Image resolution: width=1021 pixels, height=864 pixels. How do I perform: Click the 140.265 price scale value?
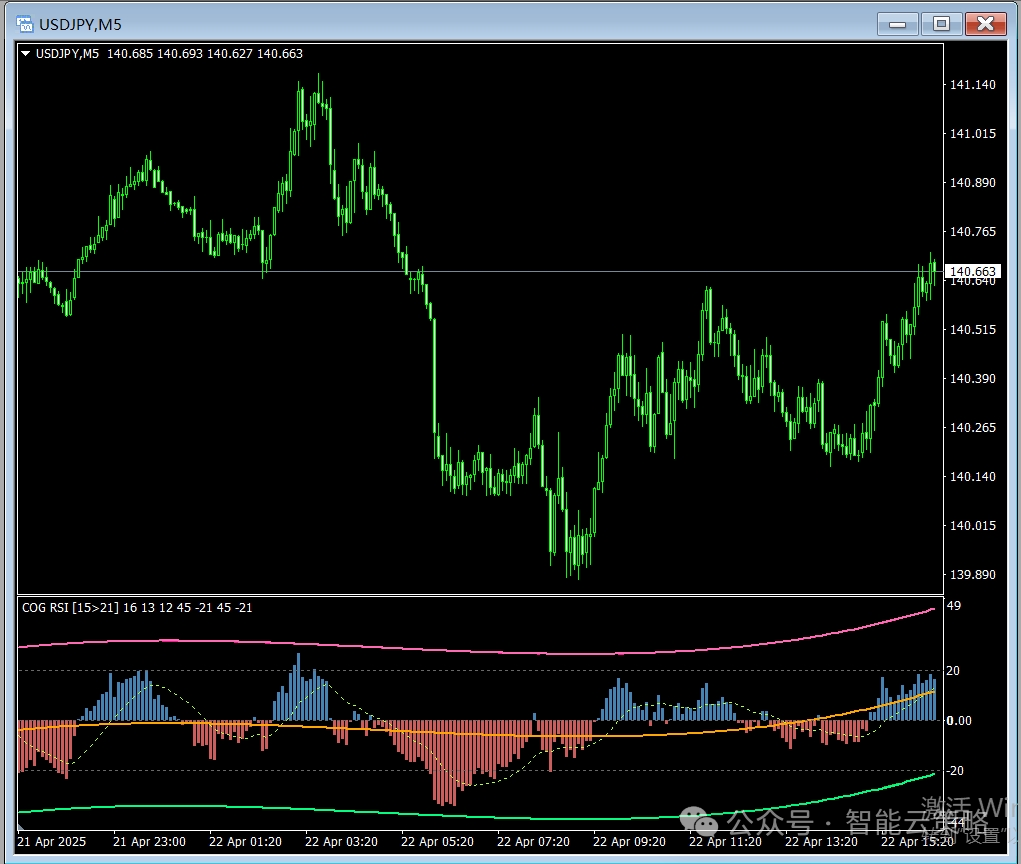pos(972,428)
